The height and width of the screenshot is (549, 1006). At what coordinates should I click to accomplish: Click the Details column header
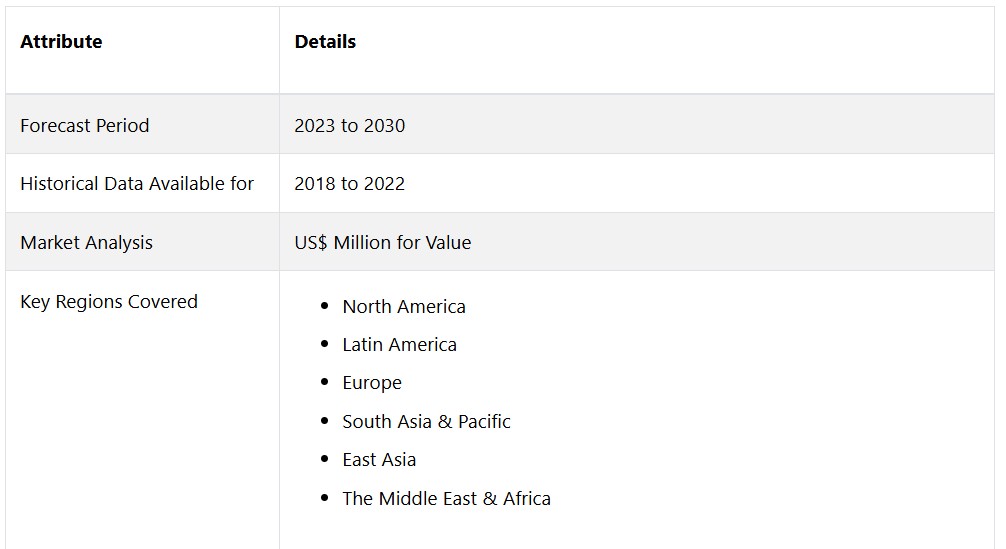(325, 42)
